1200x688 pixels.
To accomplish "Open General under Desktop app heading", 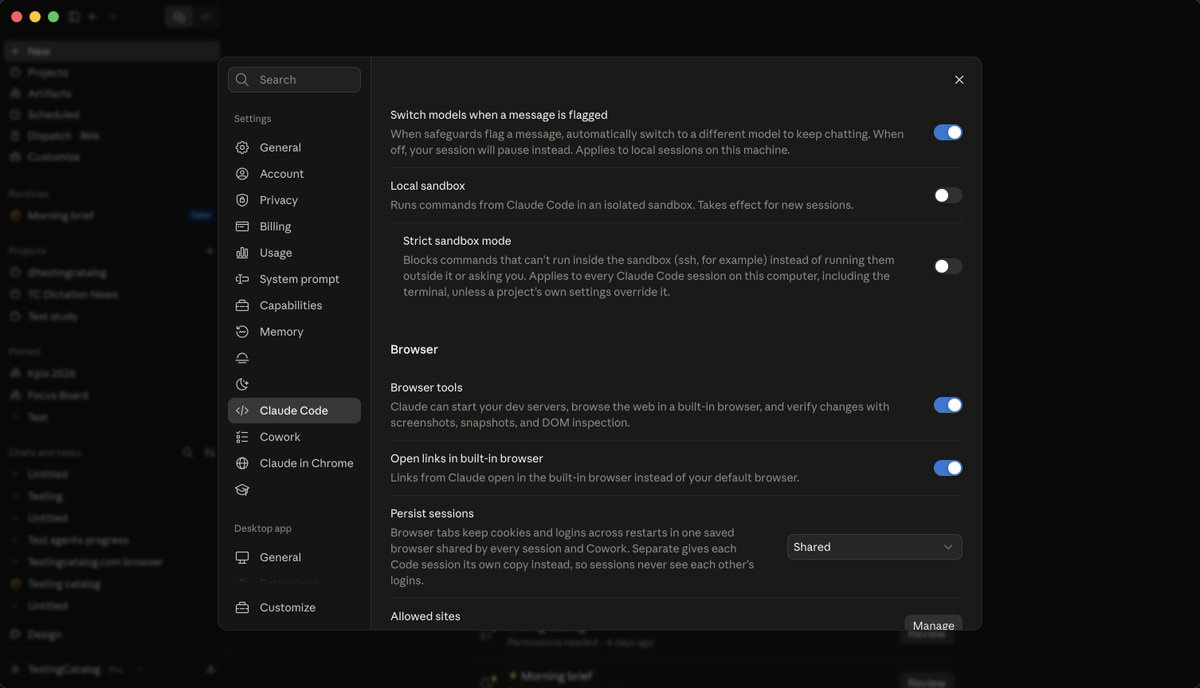I will tap(294, 557).
